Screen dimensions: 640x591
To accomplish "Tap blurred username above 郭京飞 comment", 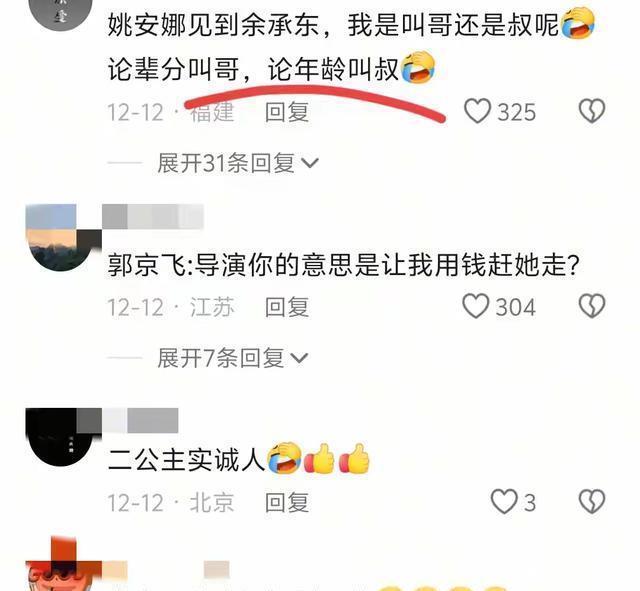I will [153, 216].
